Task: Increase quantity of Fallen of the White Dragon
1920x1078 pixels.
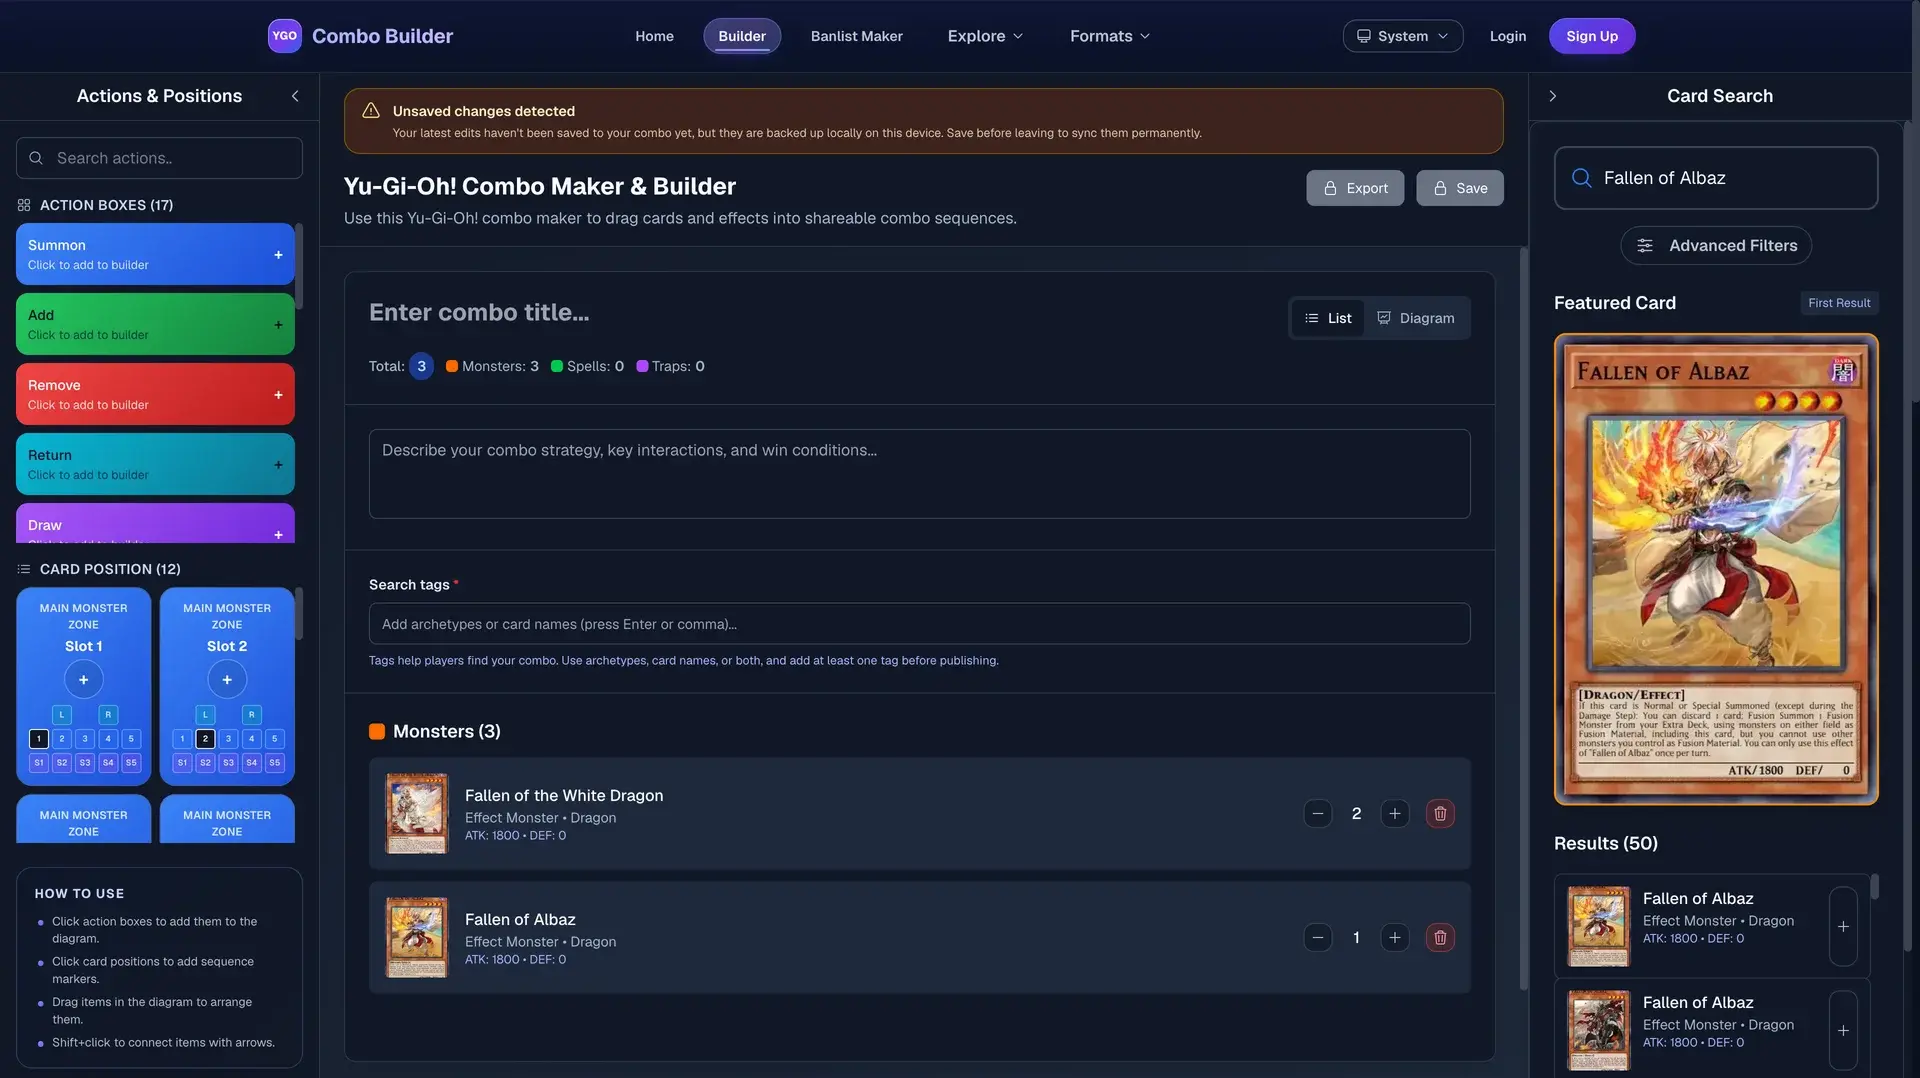Action: tap(1395, 814)
